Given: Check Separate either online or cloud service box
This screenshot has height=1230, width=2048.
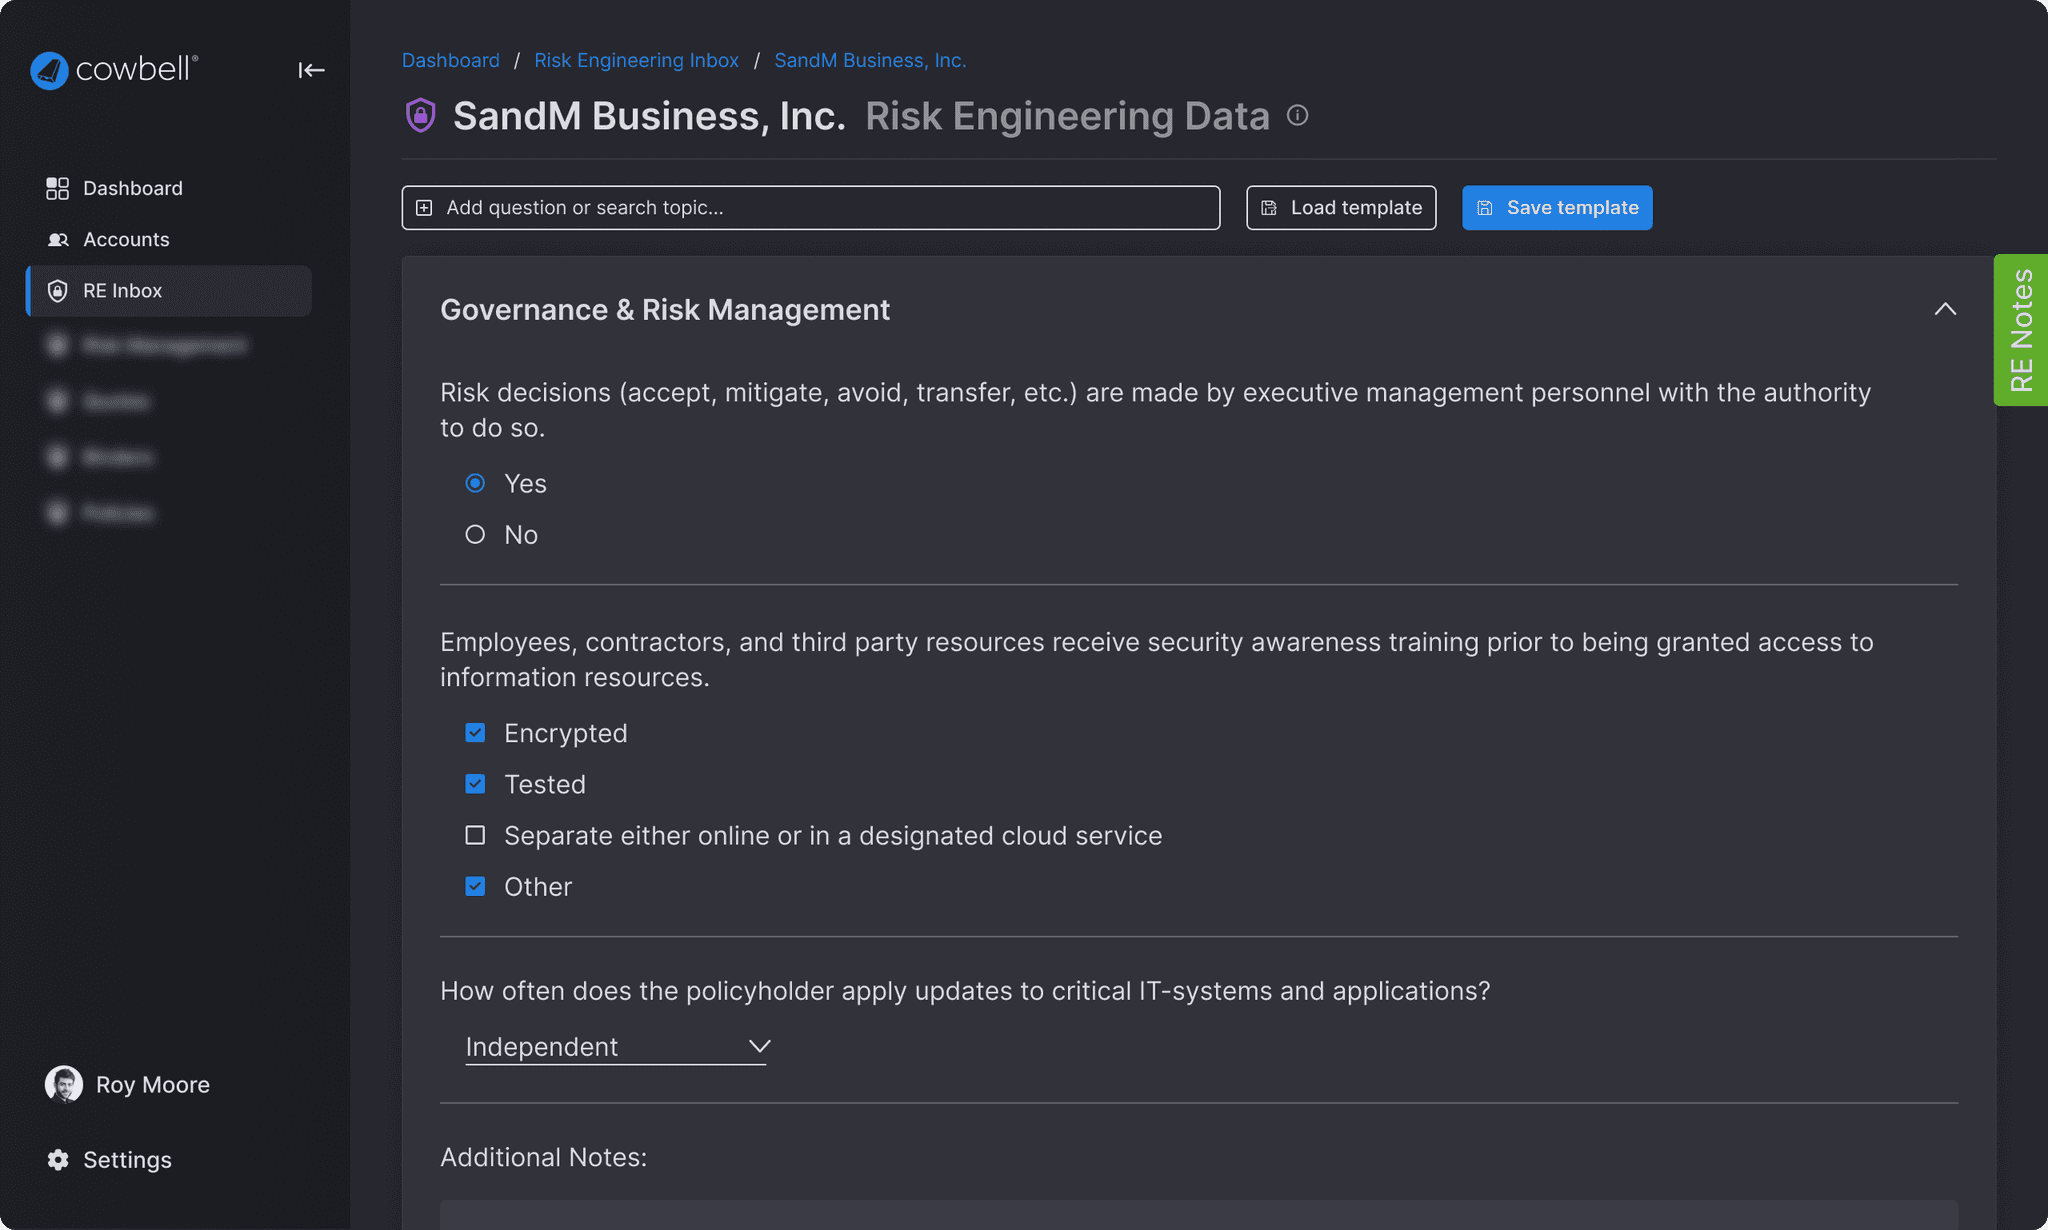Looking at the screenshot, I should click(475, 835).
